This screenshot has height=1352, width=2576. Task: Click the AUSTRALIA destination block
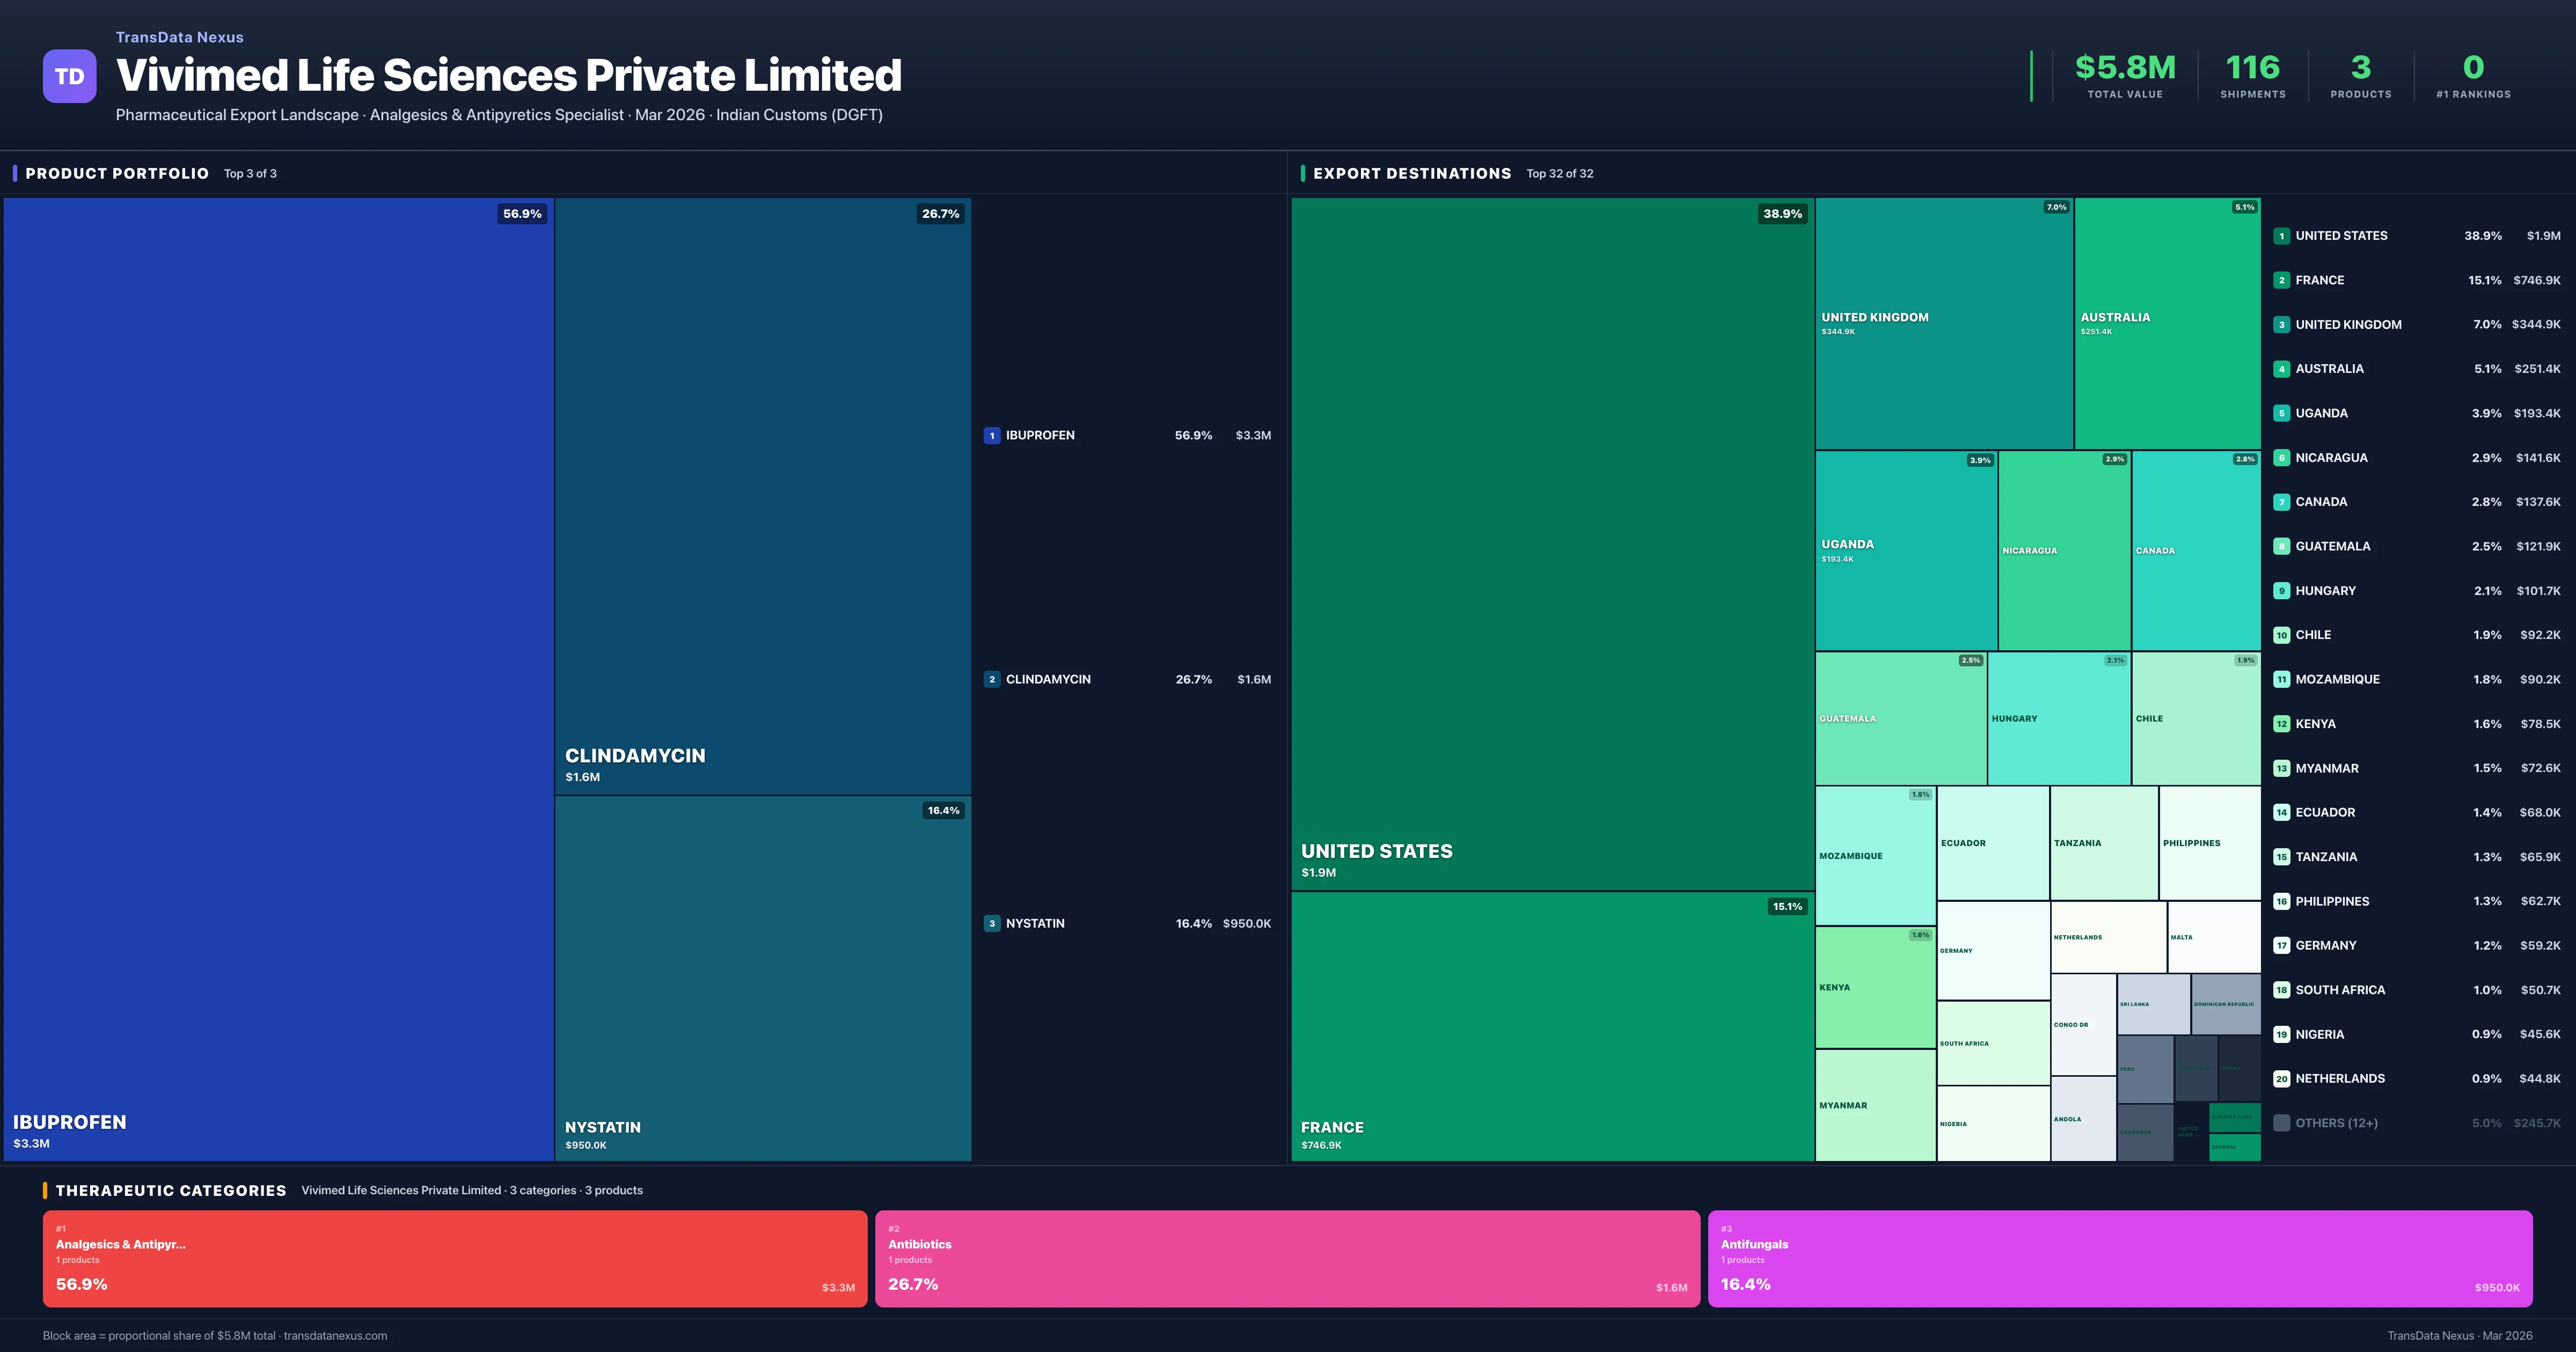2166,322
